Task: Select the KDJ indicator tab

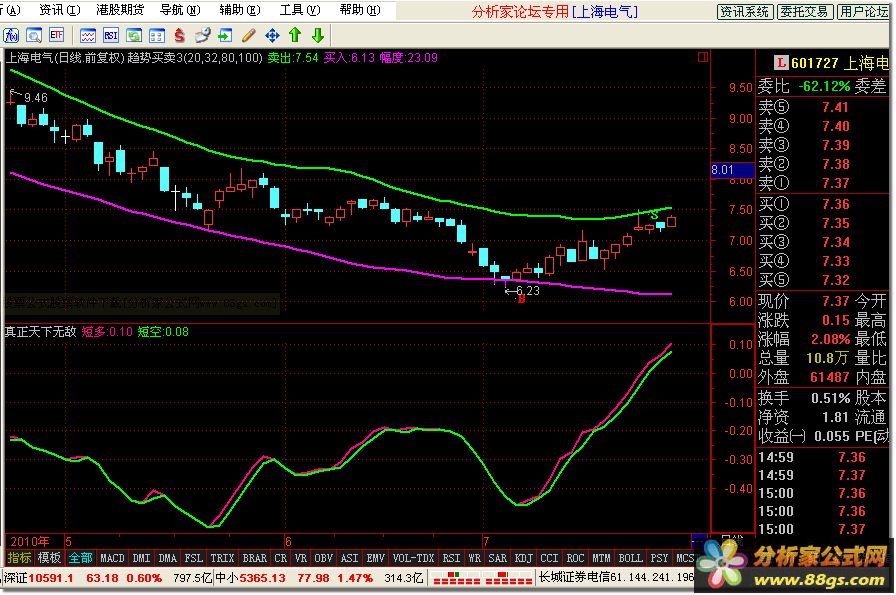Action: [x=523, y=558]
